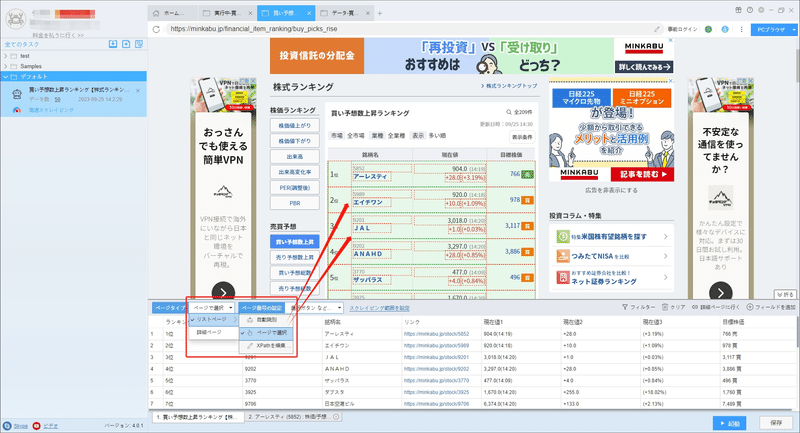Image resolution: width=800 pixels, height=433 pixels.
Task: Collapse the デフォルト folder
Action: coord(6,77)
